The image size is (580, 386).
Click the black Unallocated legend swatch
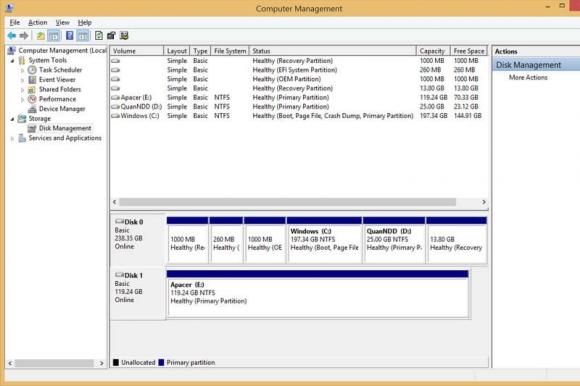pos(116,362)
